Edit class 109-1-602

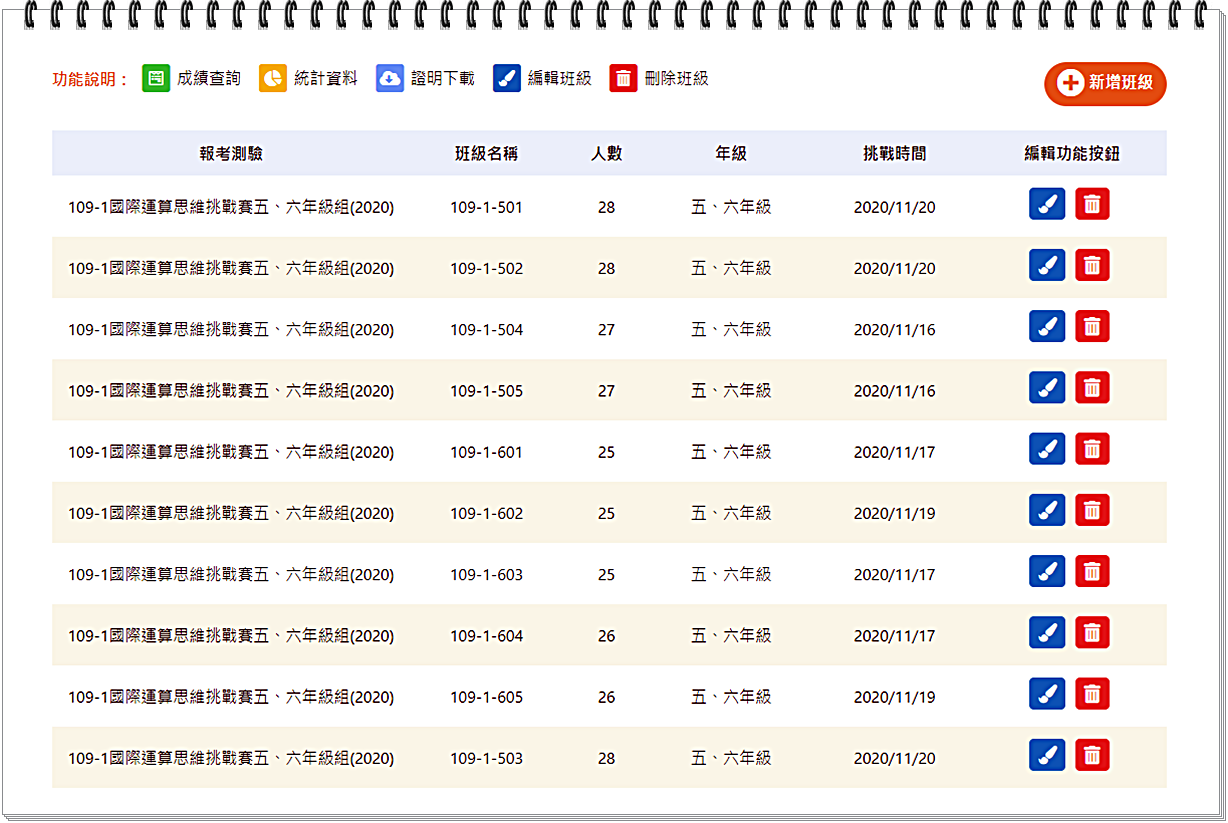point(1047,510)
